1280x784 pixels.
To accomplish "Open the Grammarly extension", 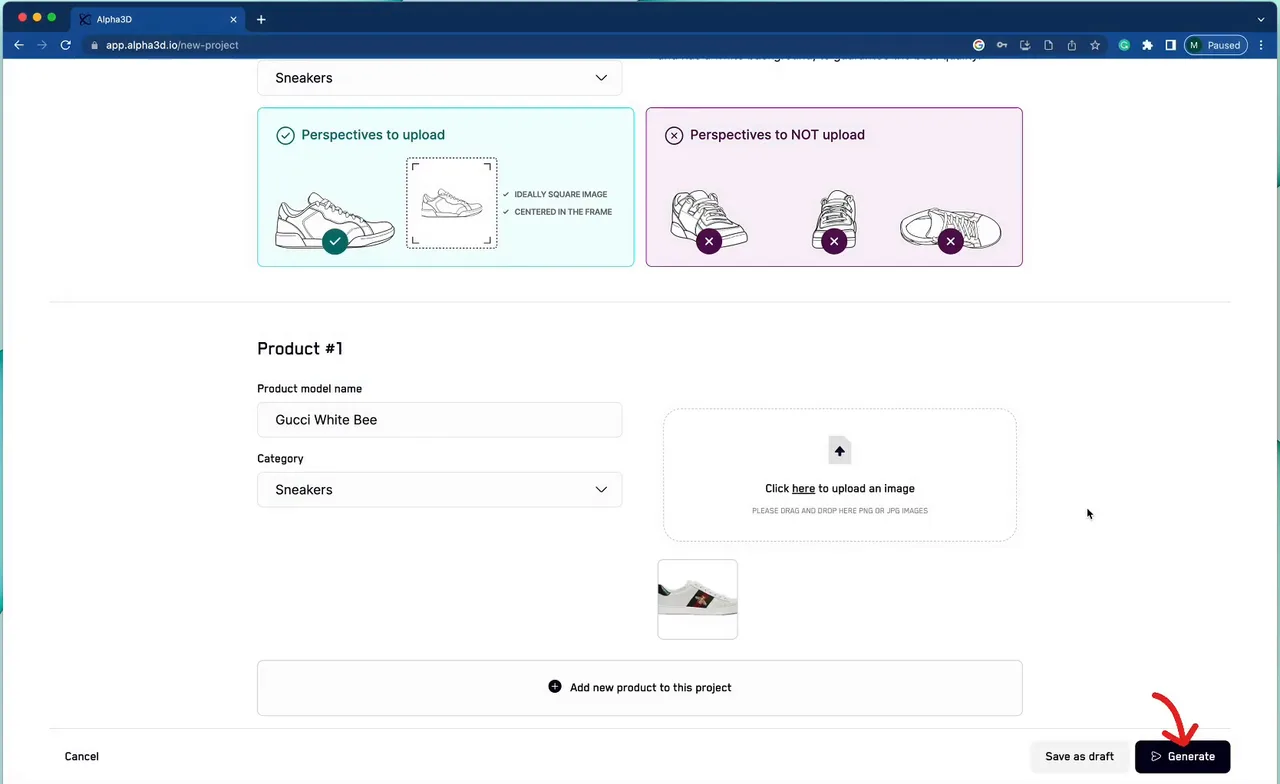I will pos(1124,45).
